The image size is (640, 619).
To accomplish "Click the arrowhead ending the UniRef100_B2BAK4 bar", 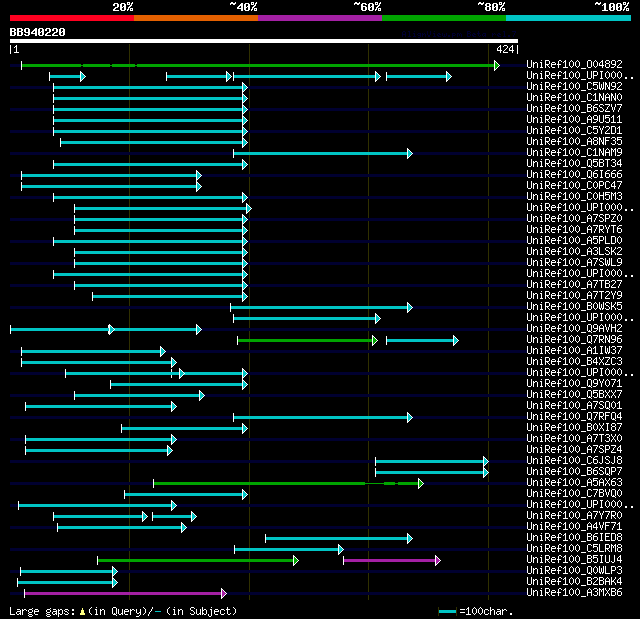I will 115,583.
